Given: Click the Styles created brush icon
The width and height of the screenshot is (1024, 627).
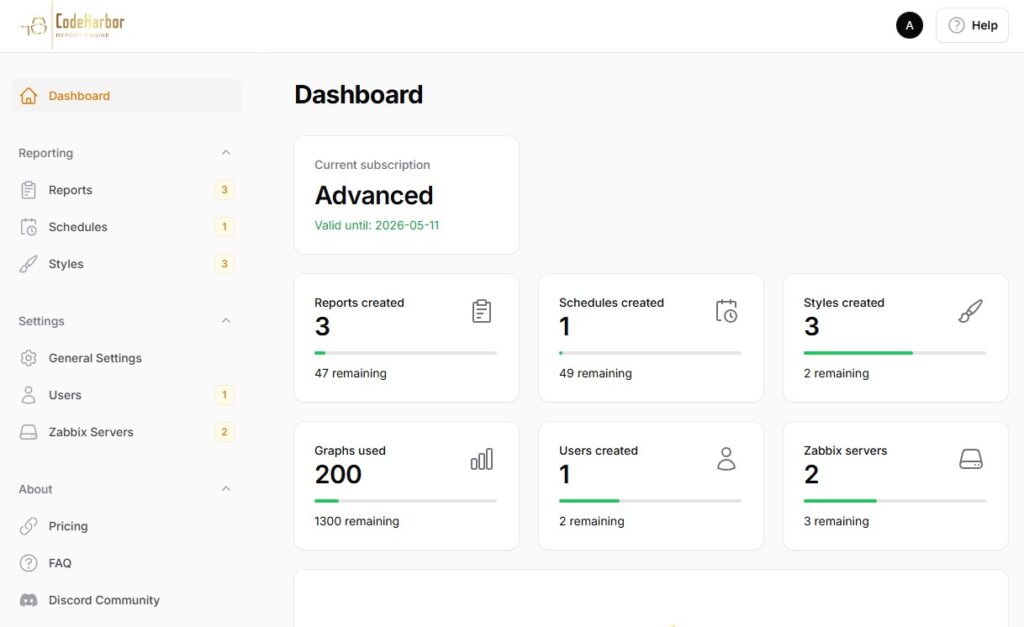Looking at the screenshot, I should [970, 311].
